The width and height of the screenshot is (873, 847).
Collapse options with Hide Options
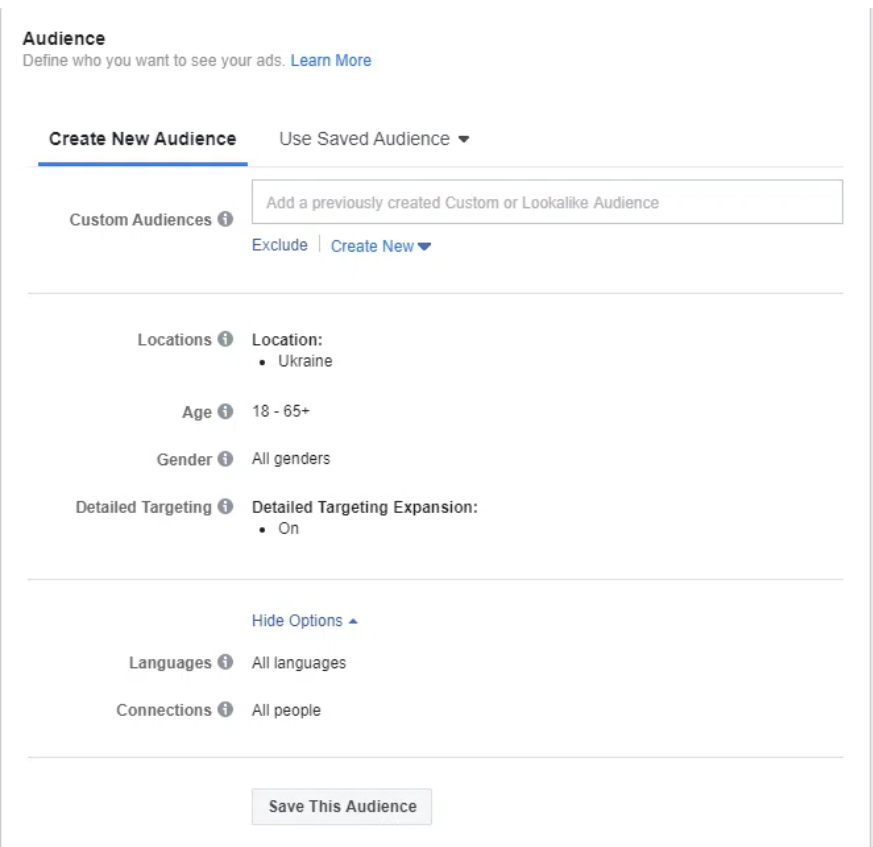click(x=304, y=621)
